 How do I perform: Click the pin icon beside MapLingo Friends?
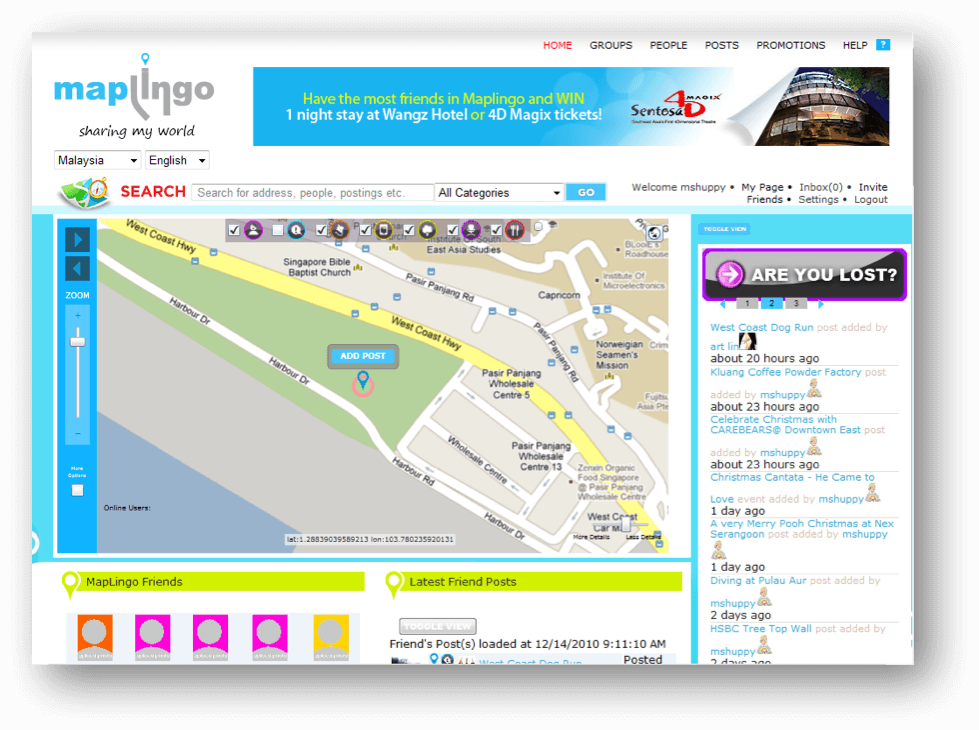(70, 584)
